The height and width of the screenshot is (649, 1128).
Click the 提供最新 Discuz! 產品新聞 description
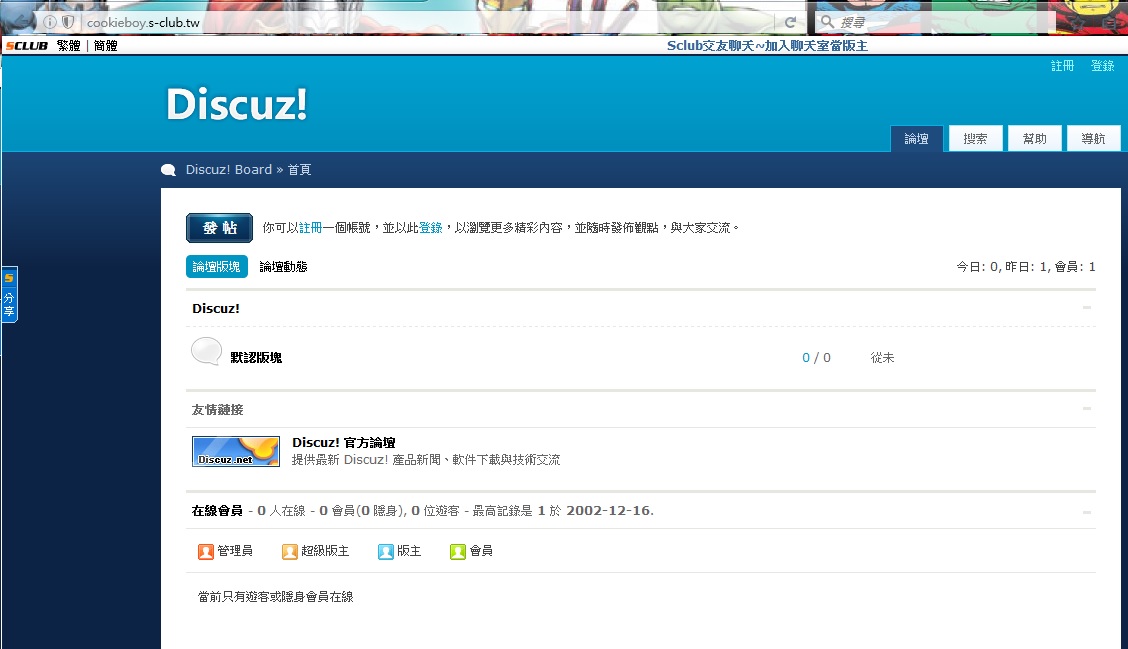(x=426, y=460)
